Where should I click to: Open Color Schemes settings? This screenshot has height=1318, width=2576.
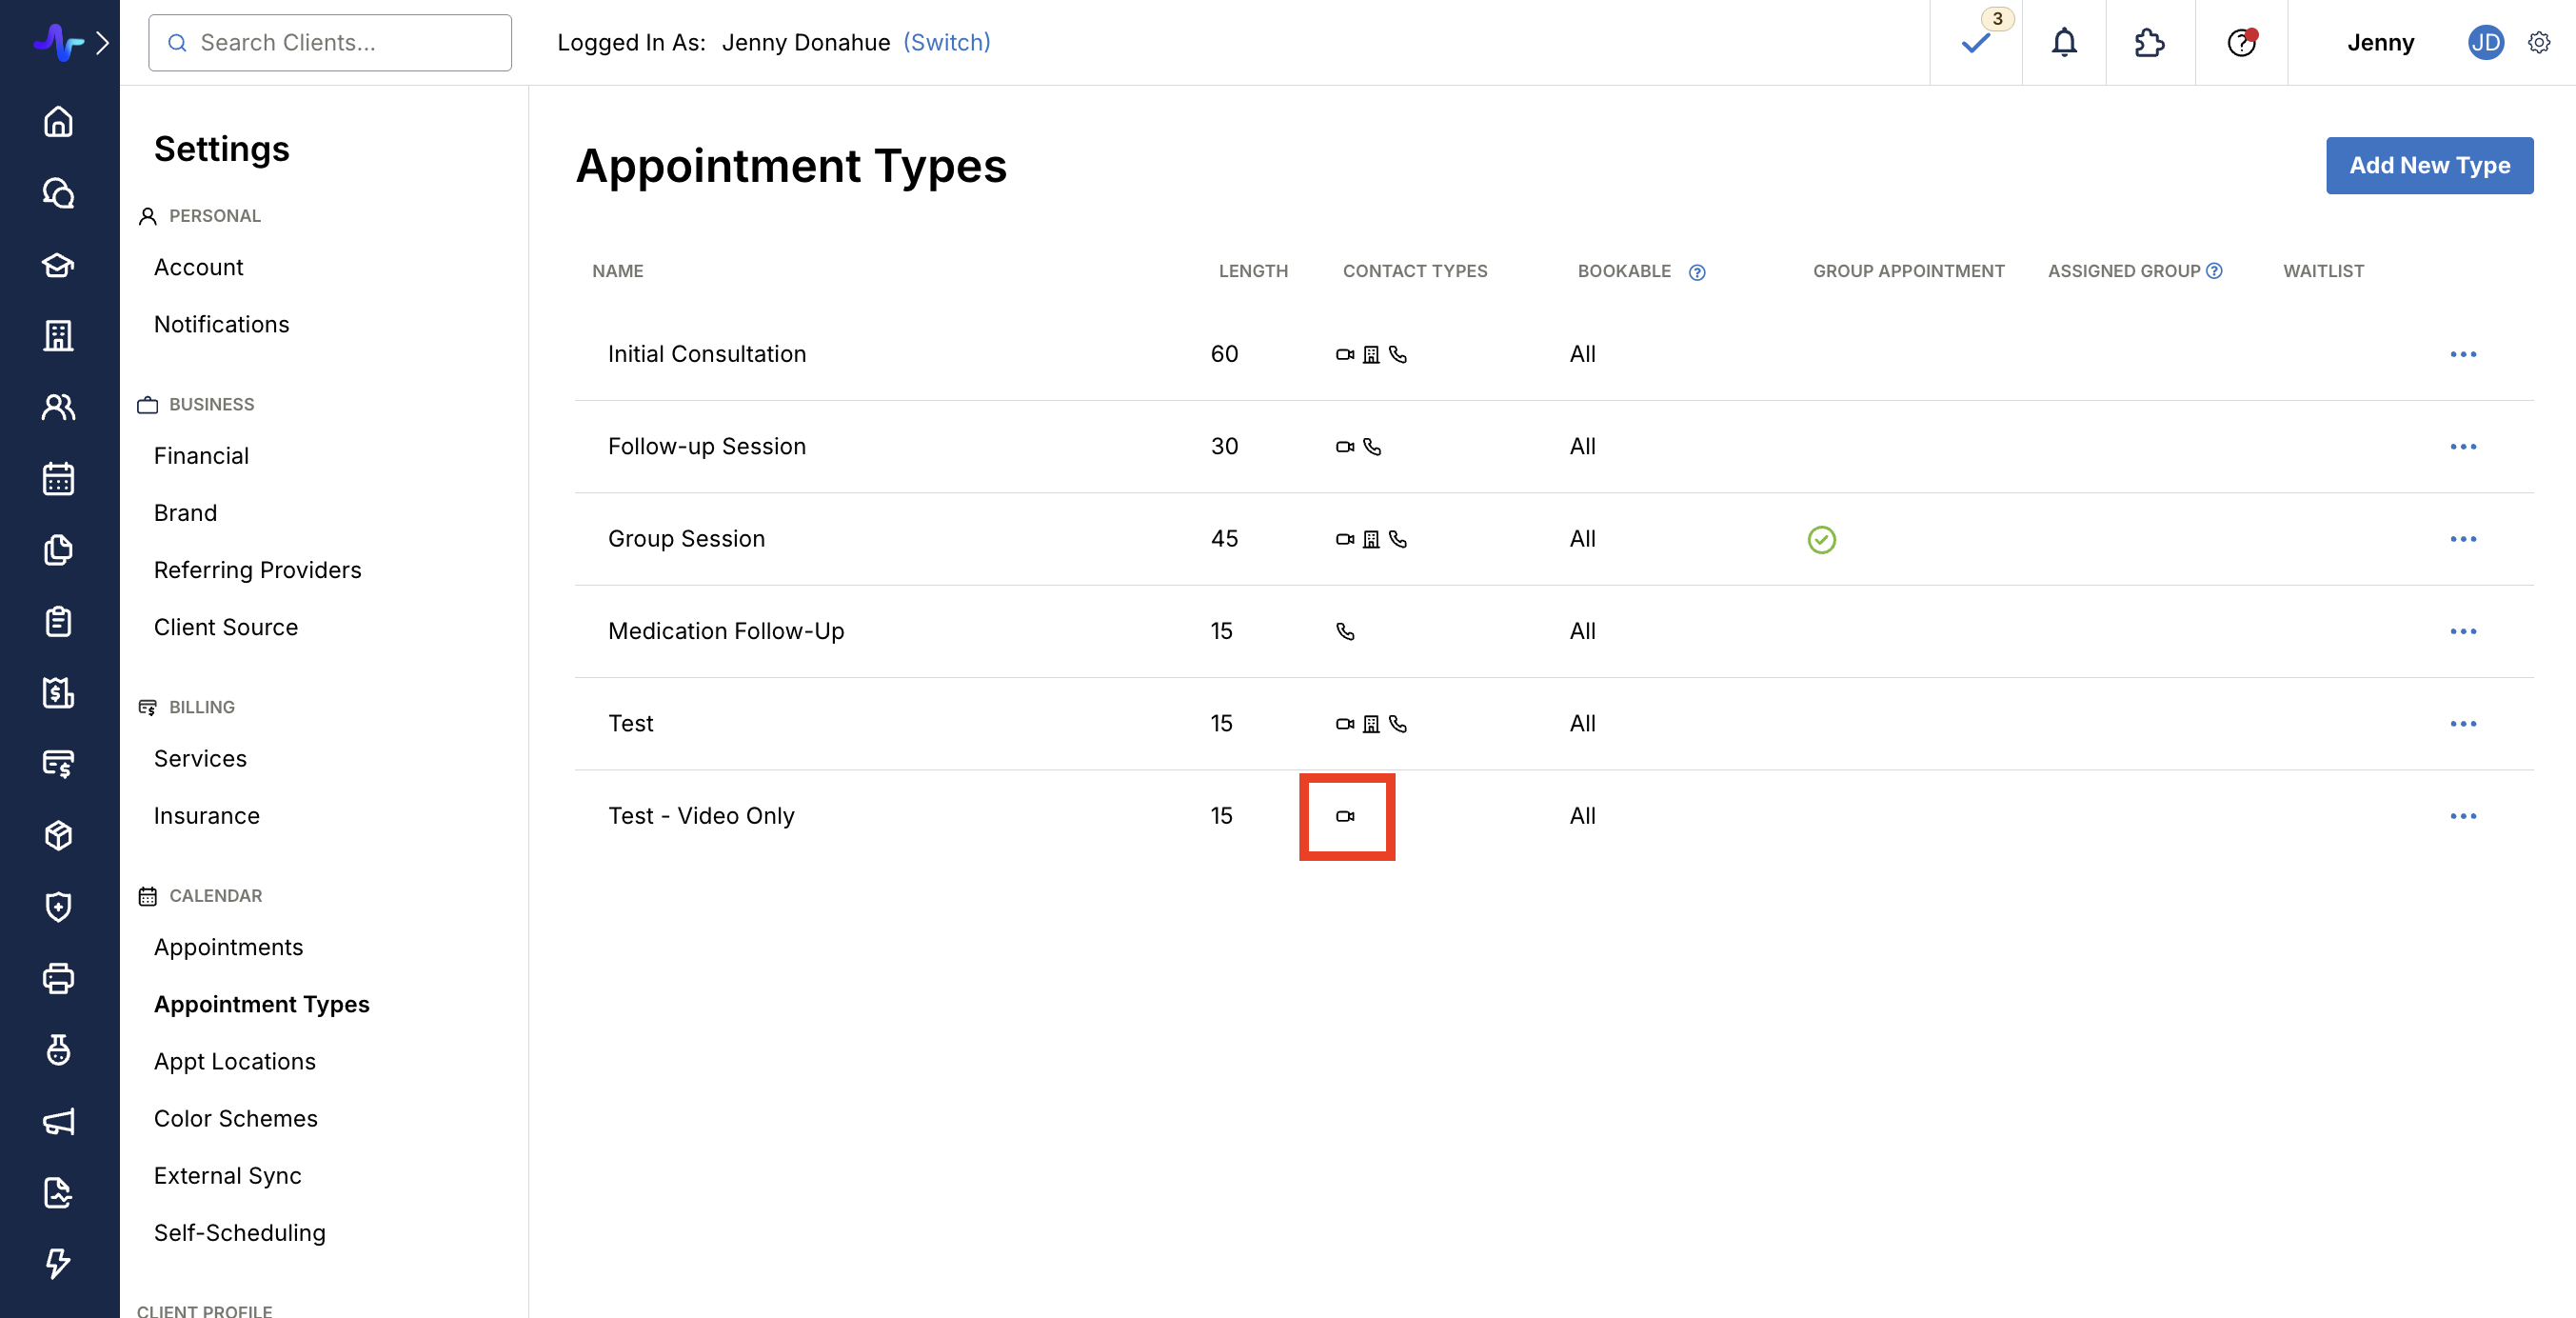click(x=235, y=1118)
